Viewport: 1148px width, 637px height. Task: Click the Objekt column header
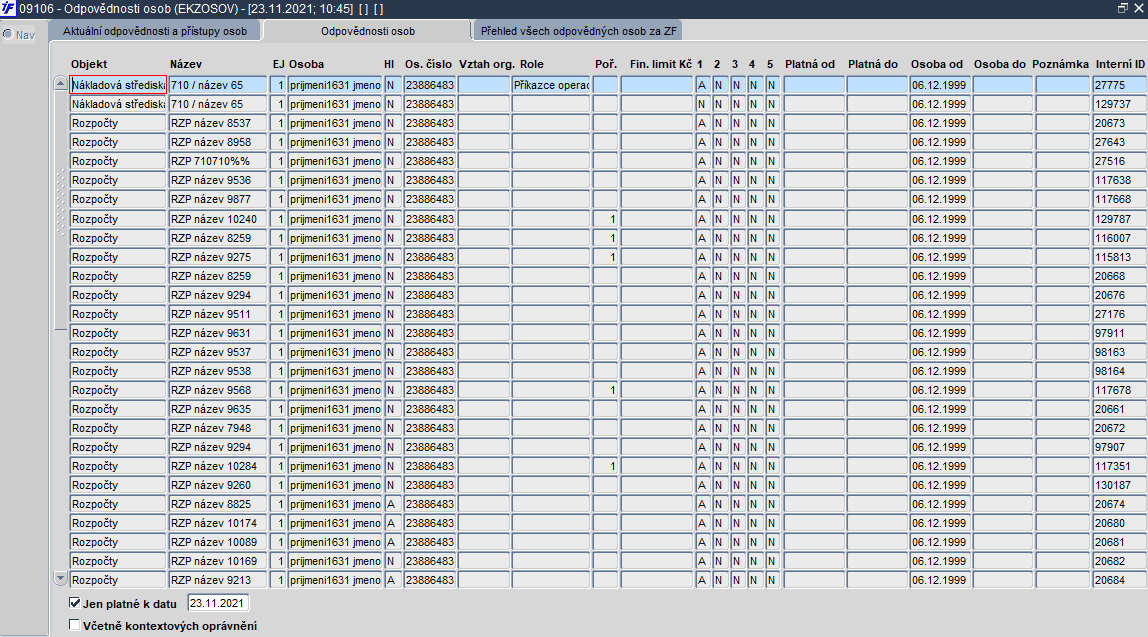pyautogui.click(x=89, y=64)
